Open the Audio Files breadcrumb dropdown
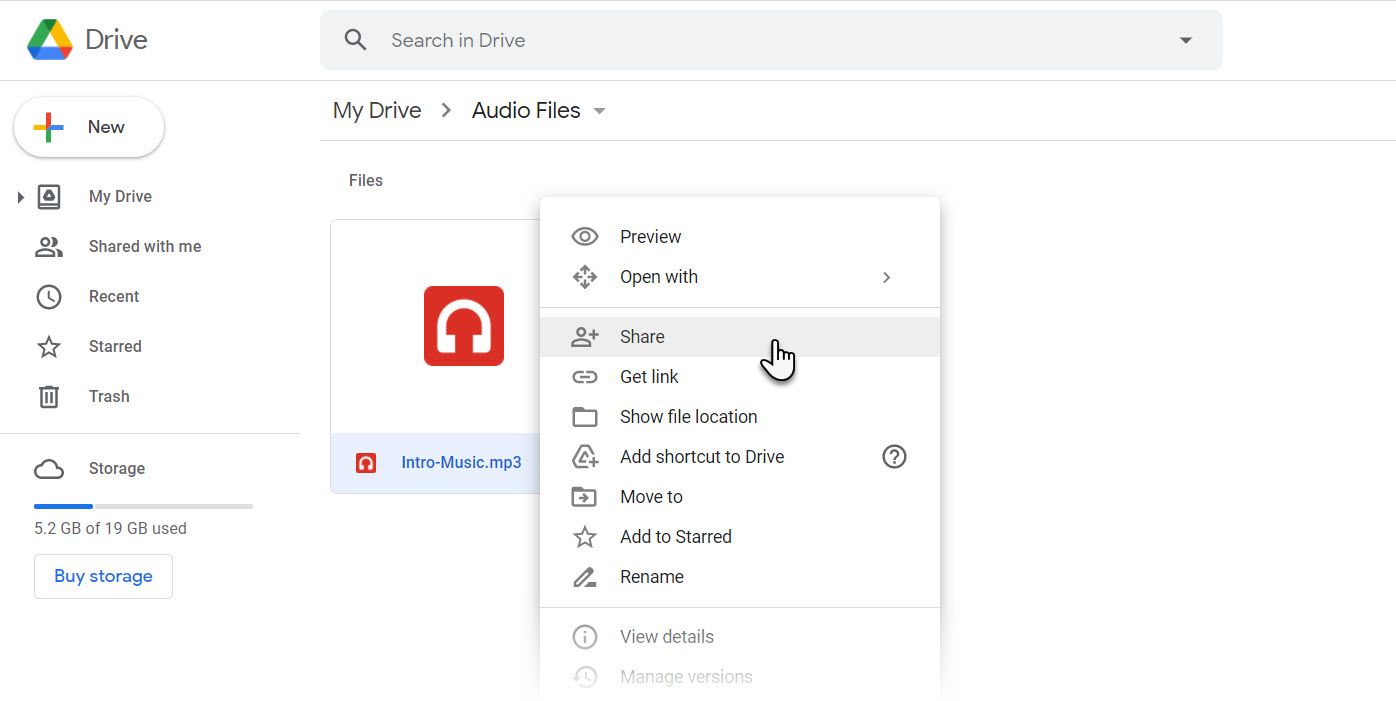The width and height of the screenshot is (1396, 701). pos(599,111)
